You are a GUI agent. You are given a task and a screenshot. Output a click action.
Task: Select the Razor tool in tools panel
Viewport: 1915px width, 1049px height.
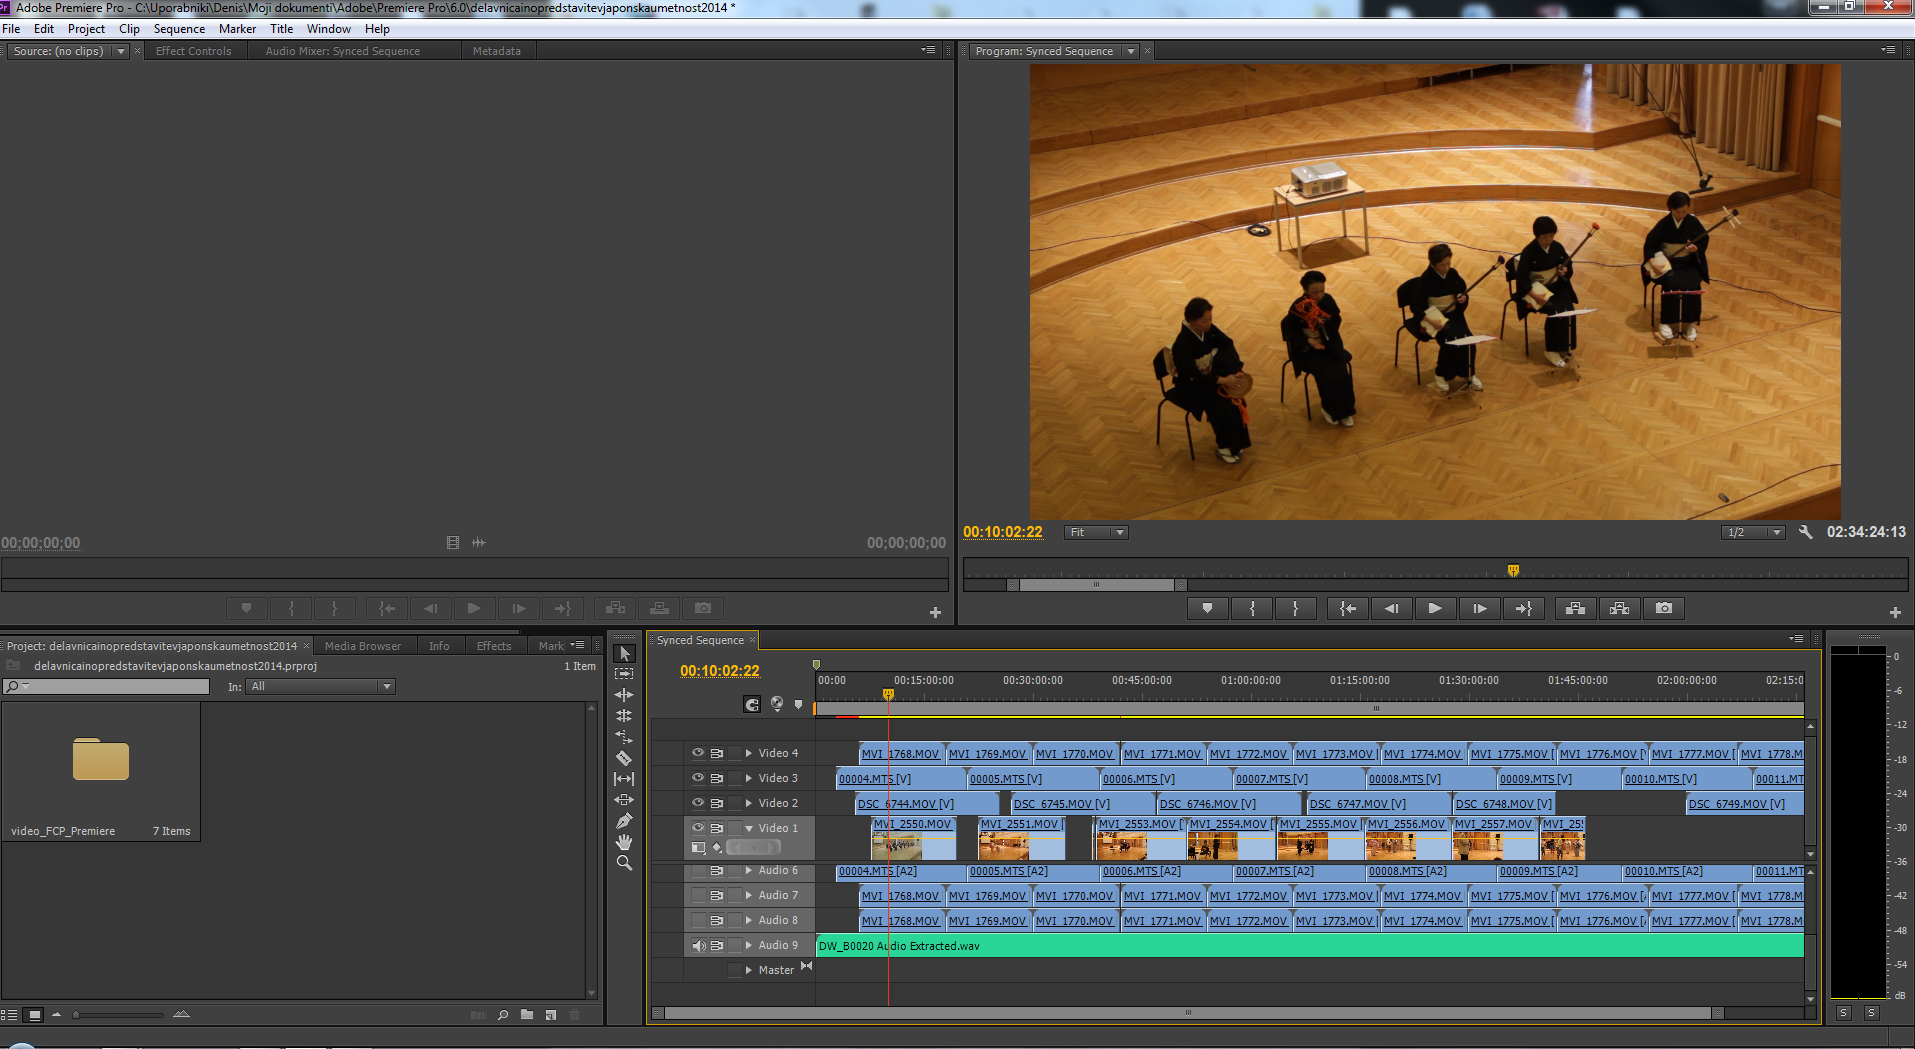pyautogui.click(x=624, y=758)
